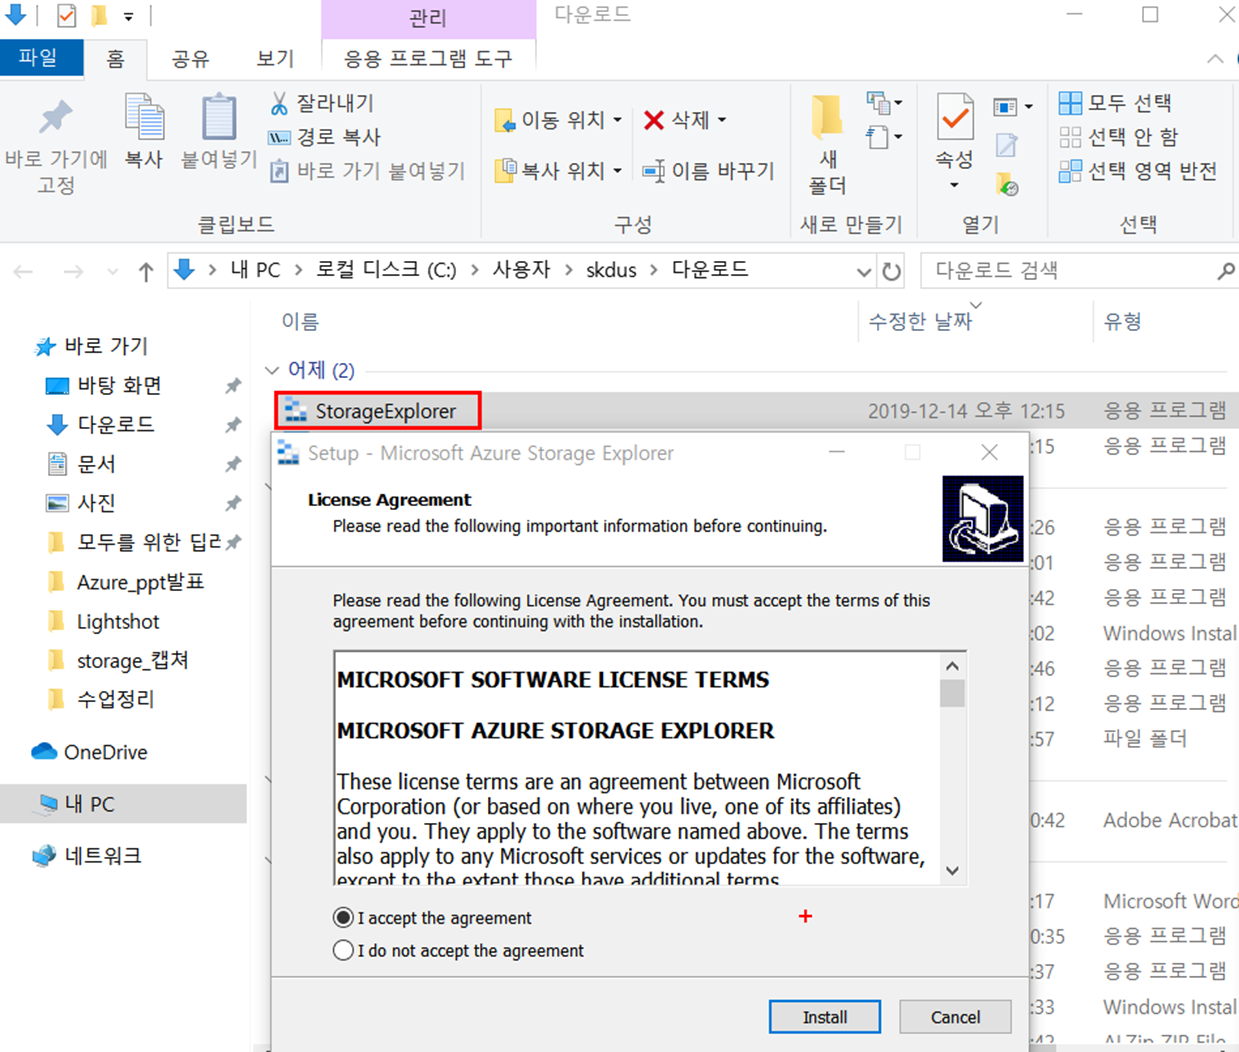Select Cut (잘라내기) in the ribbon
The height and width of the screenshot is (1052, 1239).
coord(322,103)
